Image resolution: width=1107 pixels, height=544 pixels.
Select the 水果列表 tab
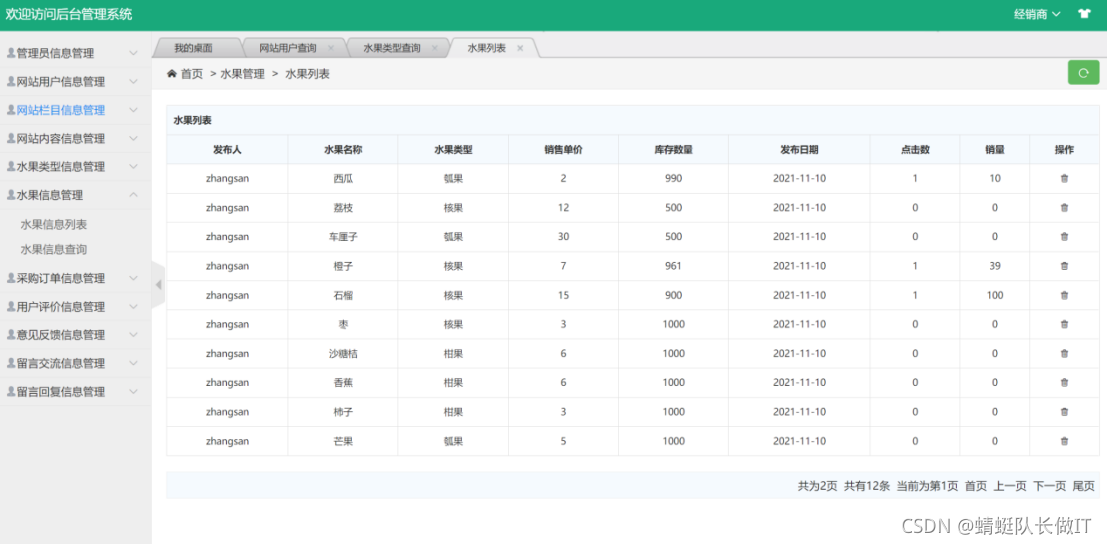[486, 48]
